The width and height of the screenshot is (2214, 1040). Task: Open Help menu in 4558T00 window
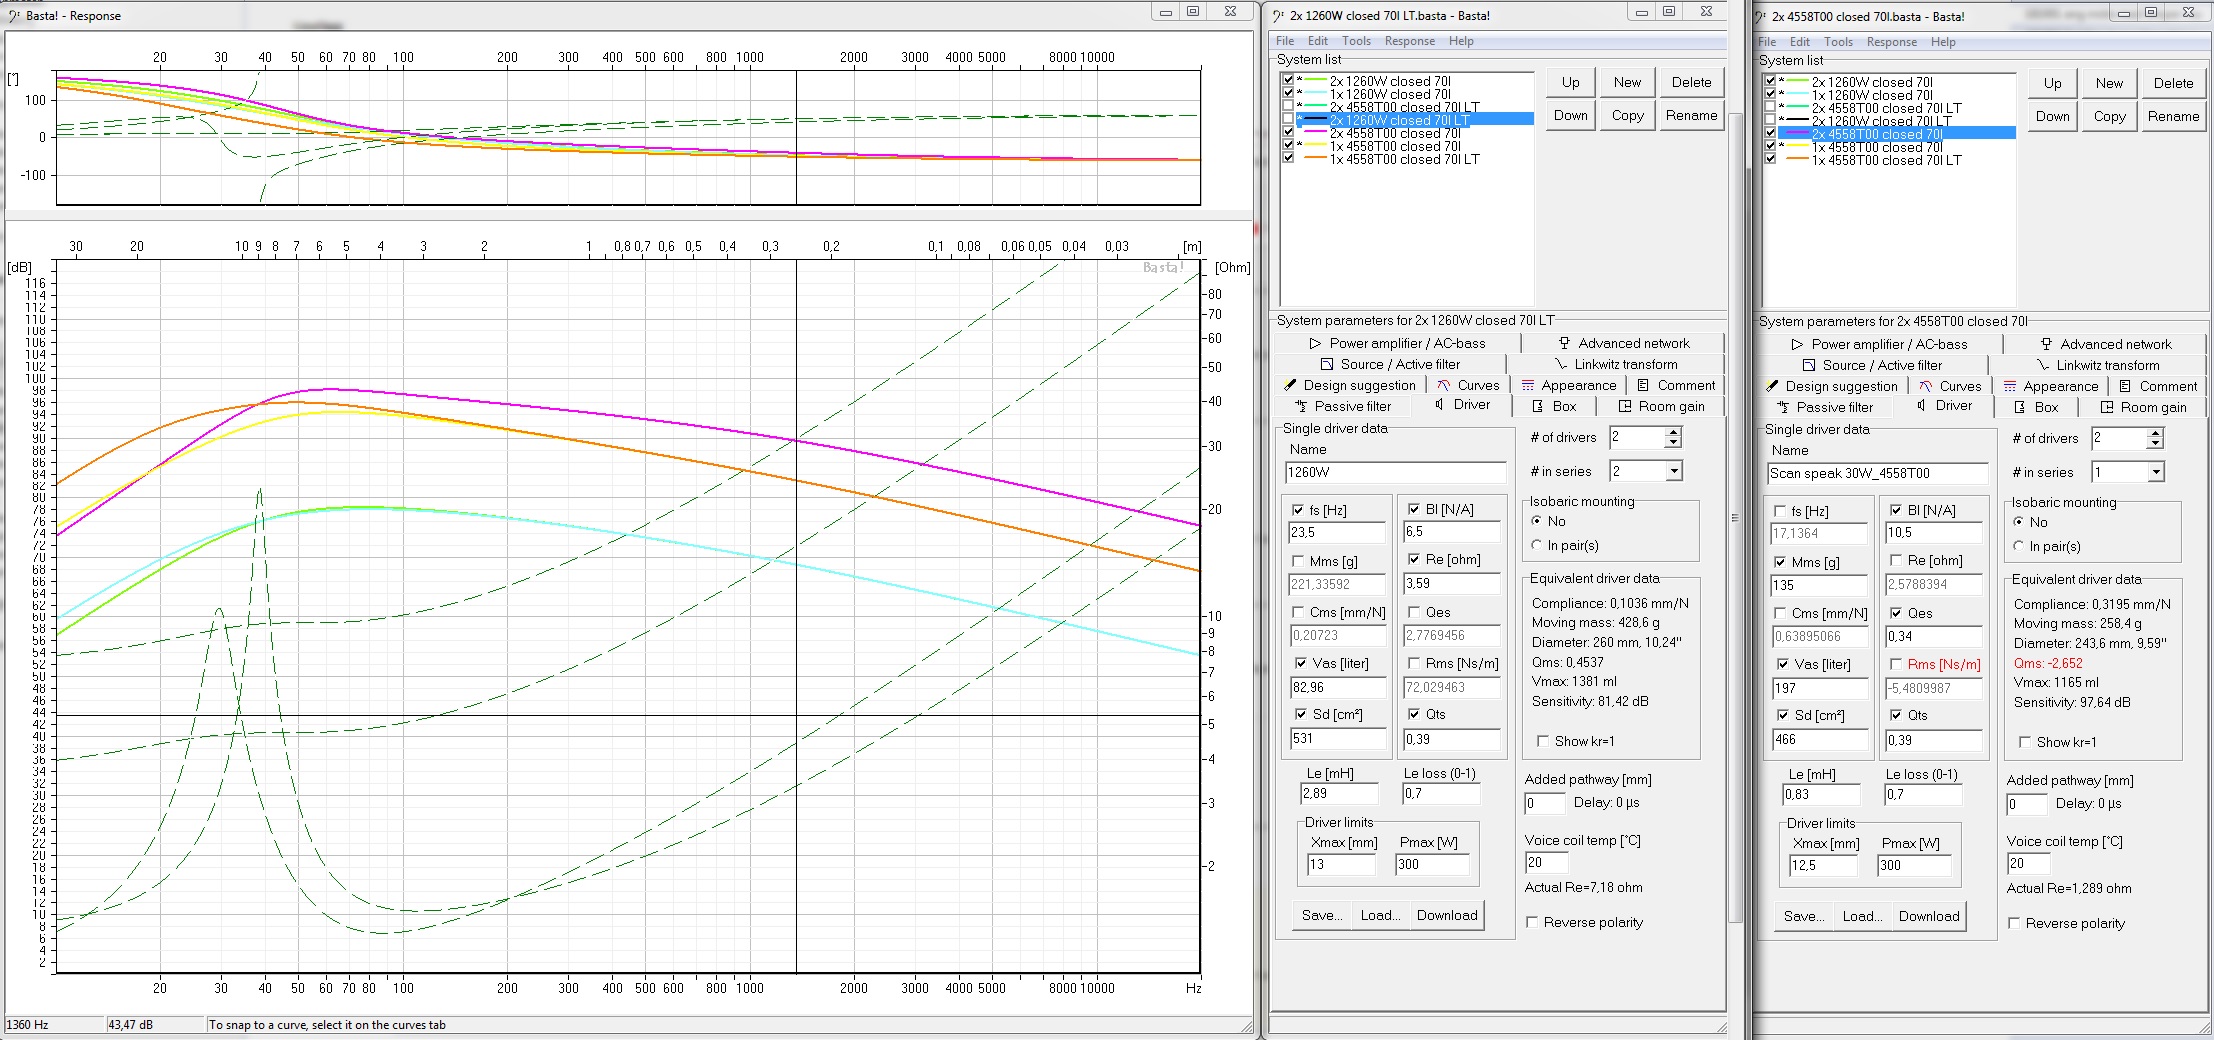tap(1943, 42)
